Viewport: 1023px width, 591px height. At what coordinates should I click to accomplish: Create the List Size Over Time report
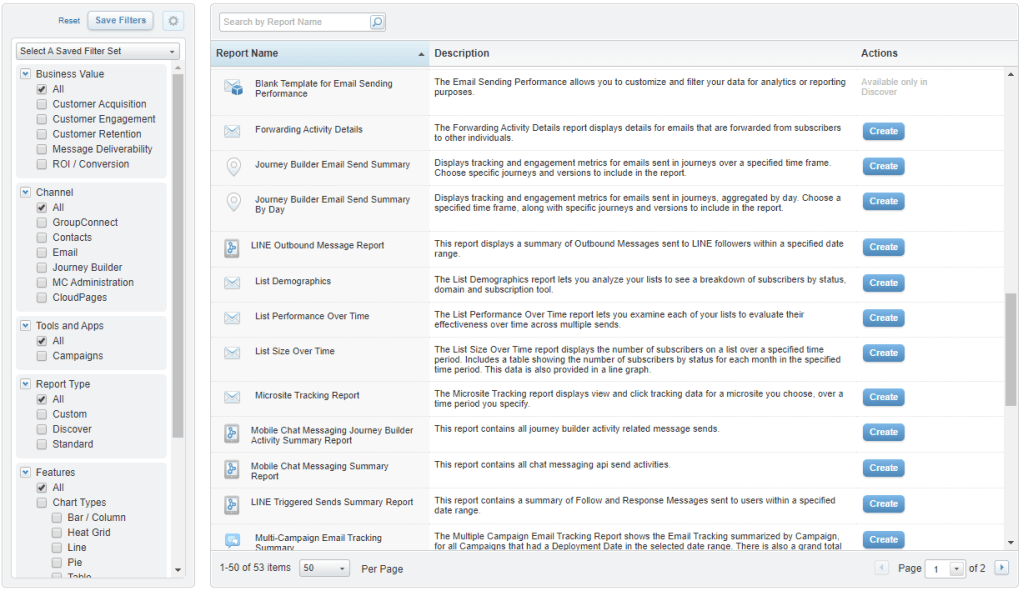[x=883, y=353]
